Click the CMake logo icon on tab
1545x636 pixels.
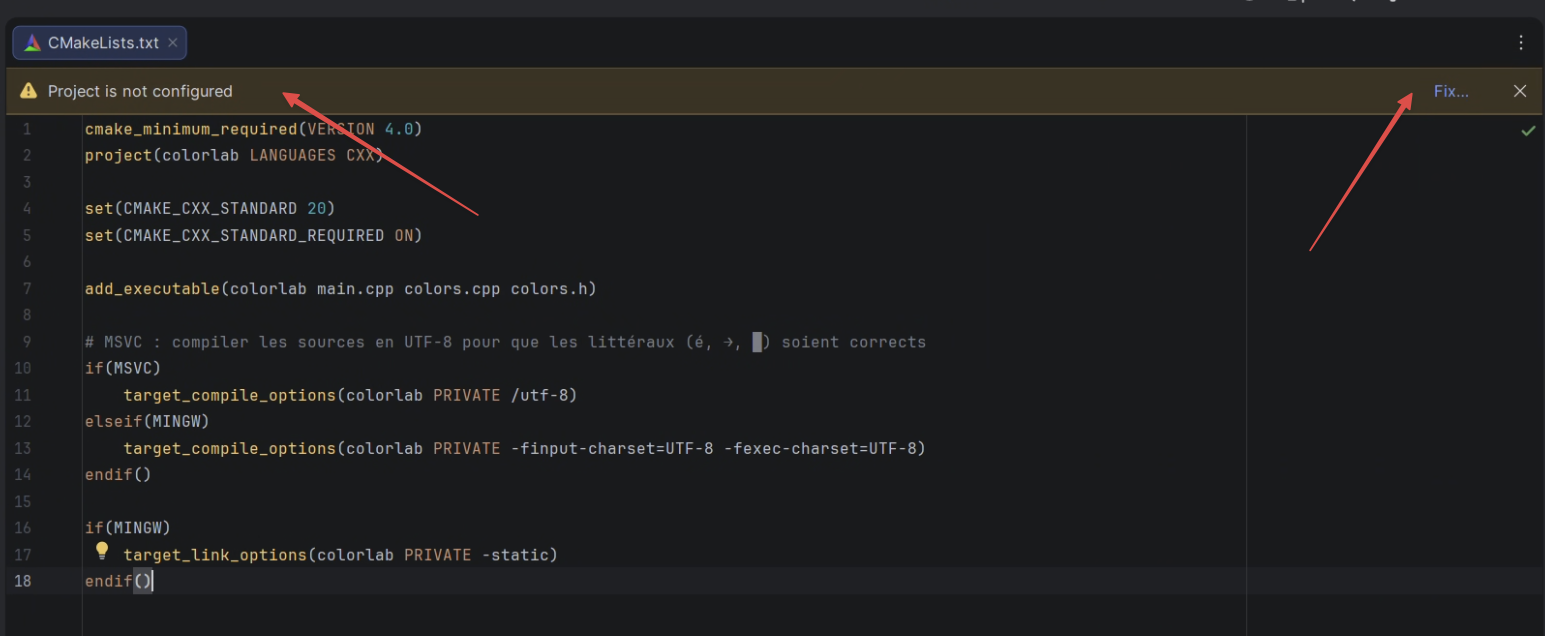click(33, 43)
